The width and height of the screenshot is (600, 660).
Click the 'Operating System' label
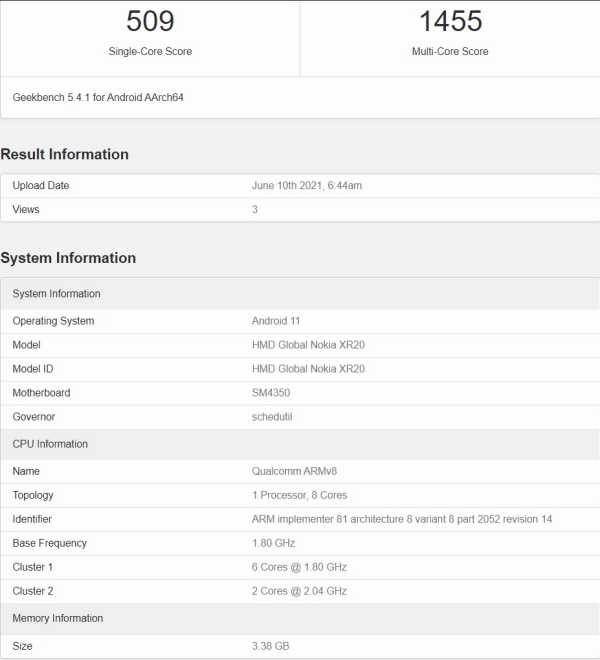(x=53, y=321)
